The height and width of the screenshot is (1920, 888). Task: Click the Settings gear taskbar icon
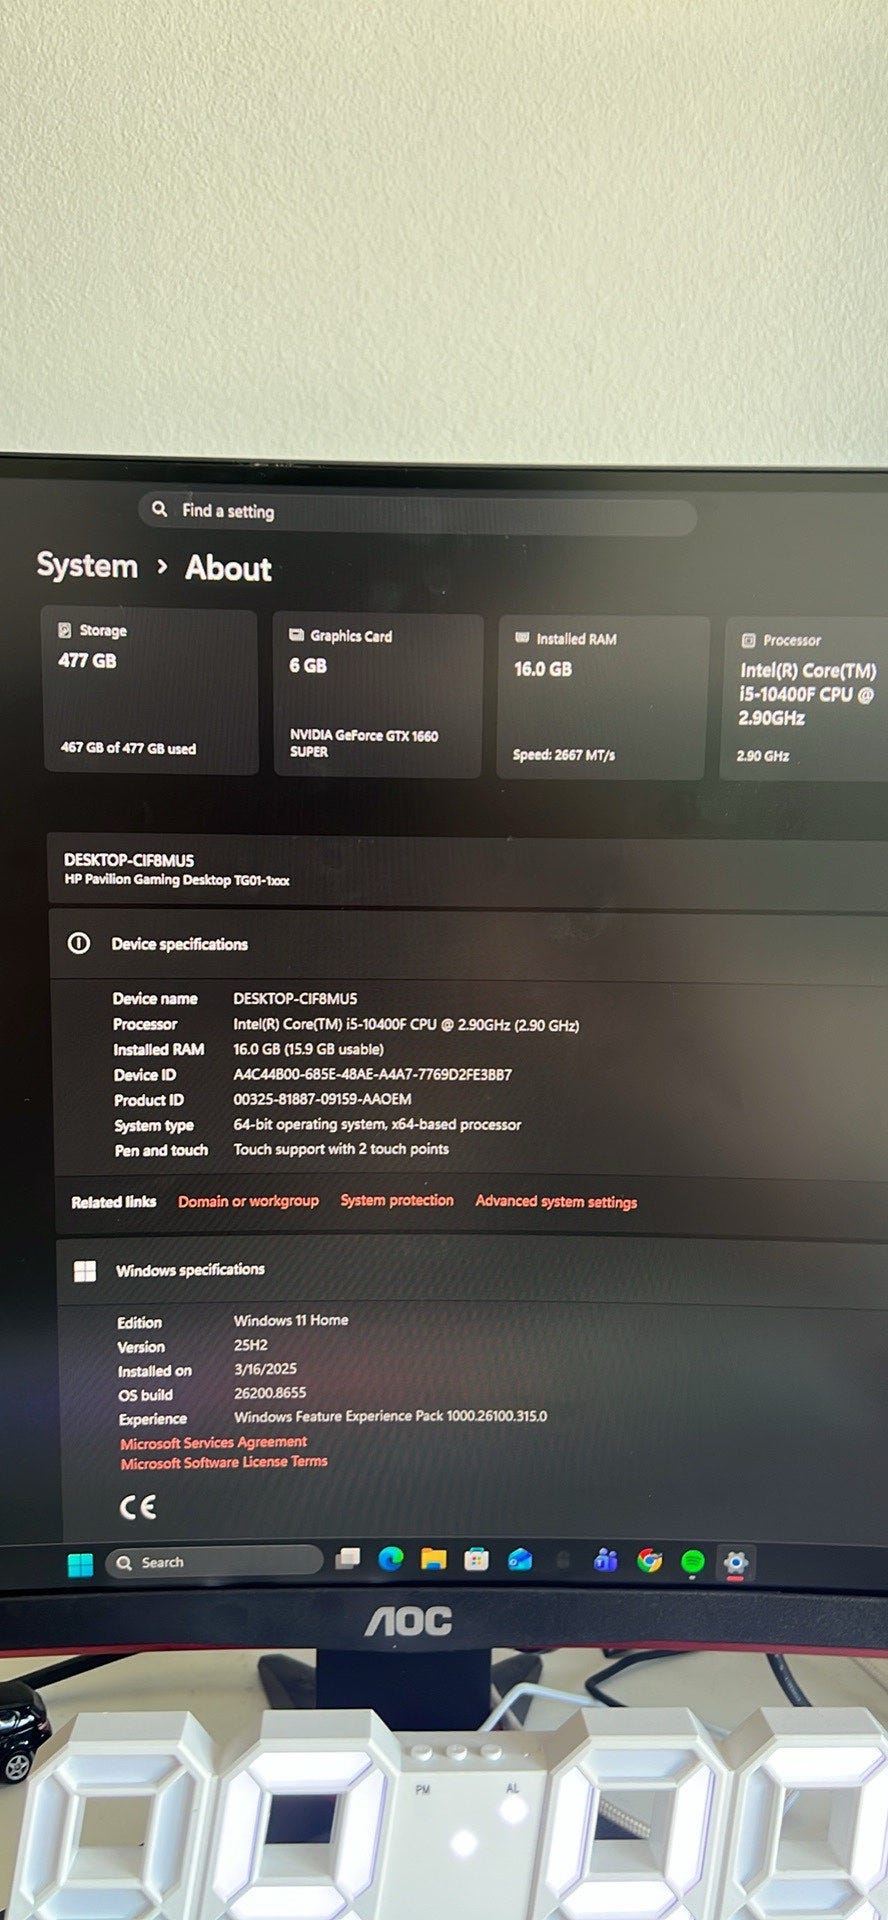tap(736, 1563)
